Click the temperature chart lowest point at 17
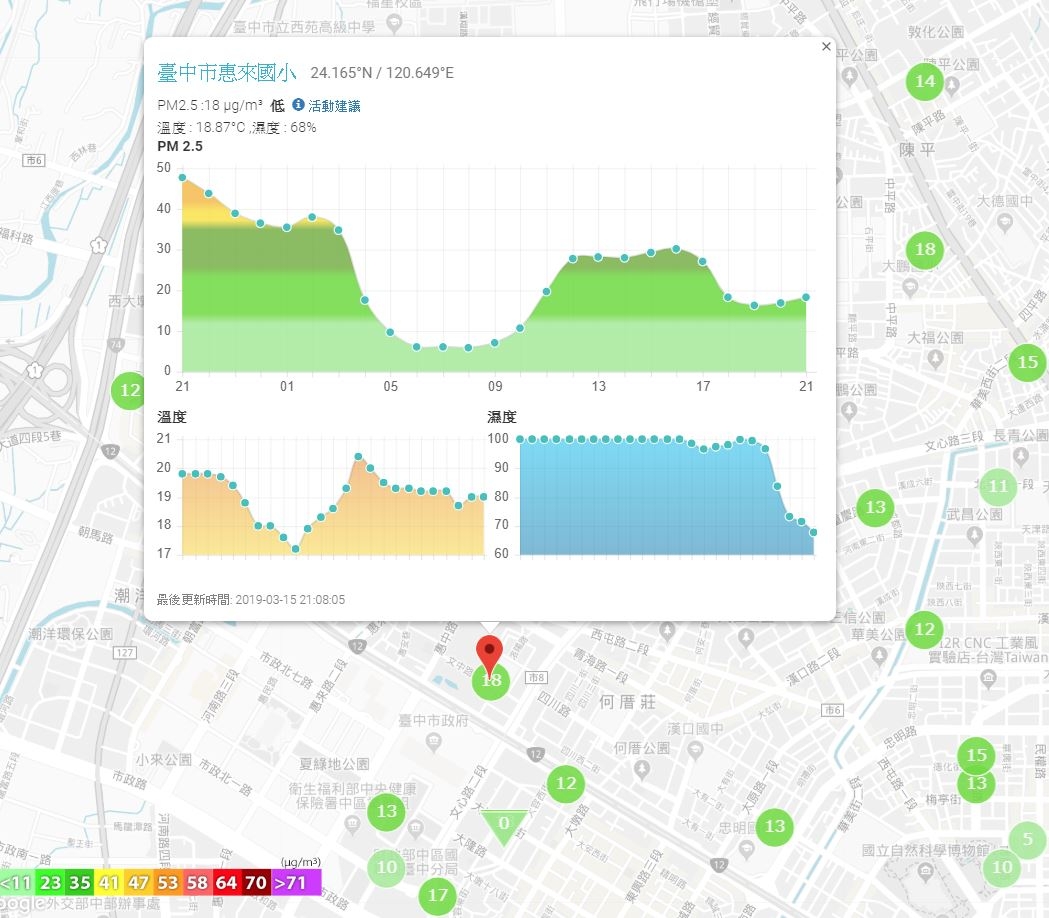The image size is (1049, 918). [296, 549]
